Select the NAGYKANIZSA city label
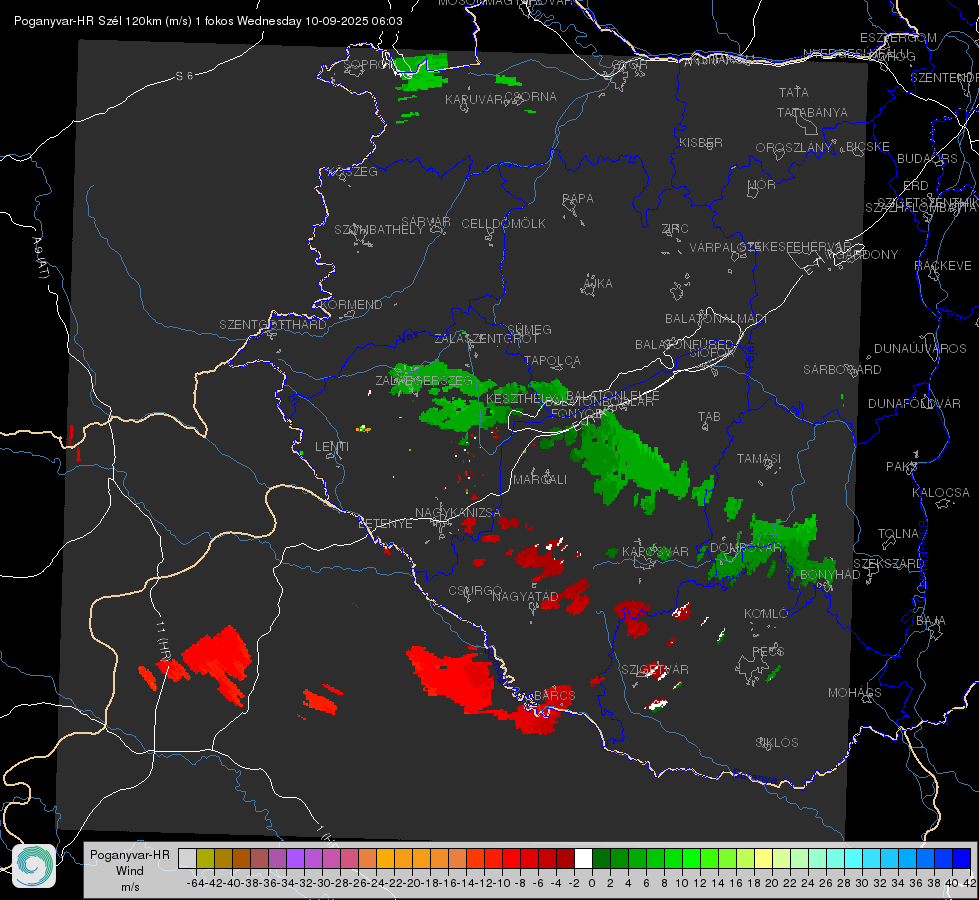The width and height of the screenshot is (979, 900). pos(458,513)
